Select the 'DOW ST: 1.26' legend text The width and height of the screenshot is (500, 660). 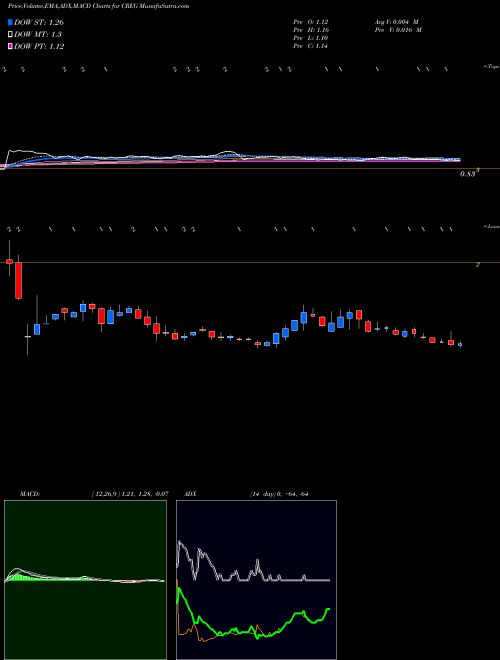(39, 22)
